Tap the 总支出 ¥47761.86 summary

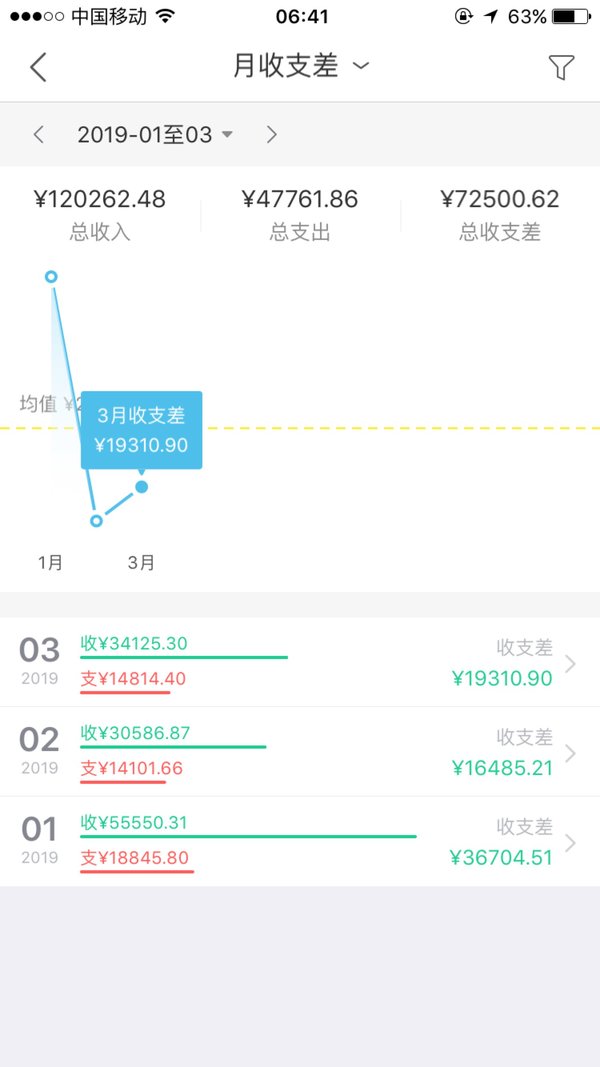pos(300,214)
